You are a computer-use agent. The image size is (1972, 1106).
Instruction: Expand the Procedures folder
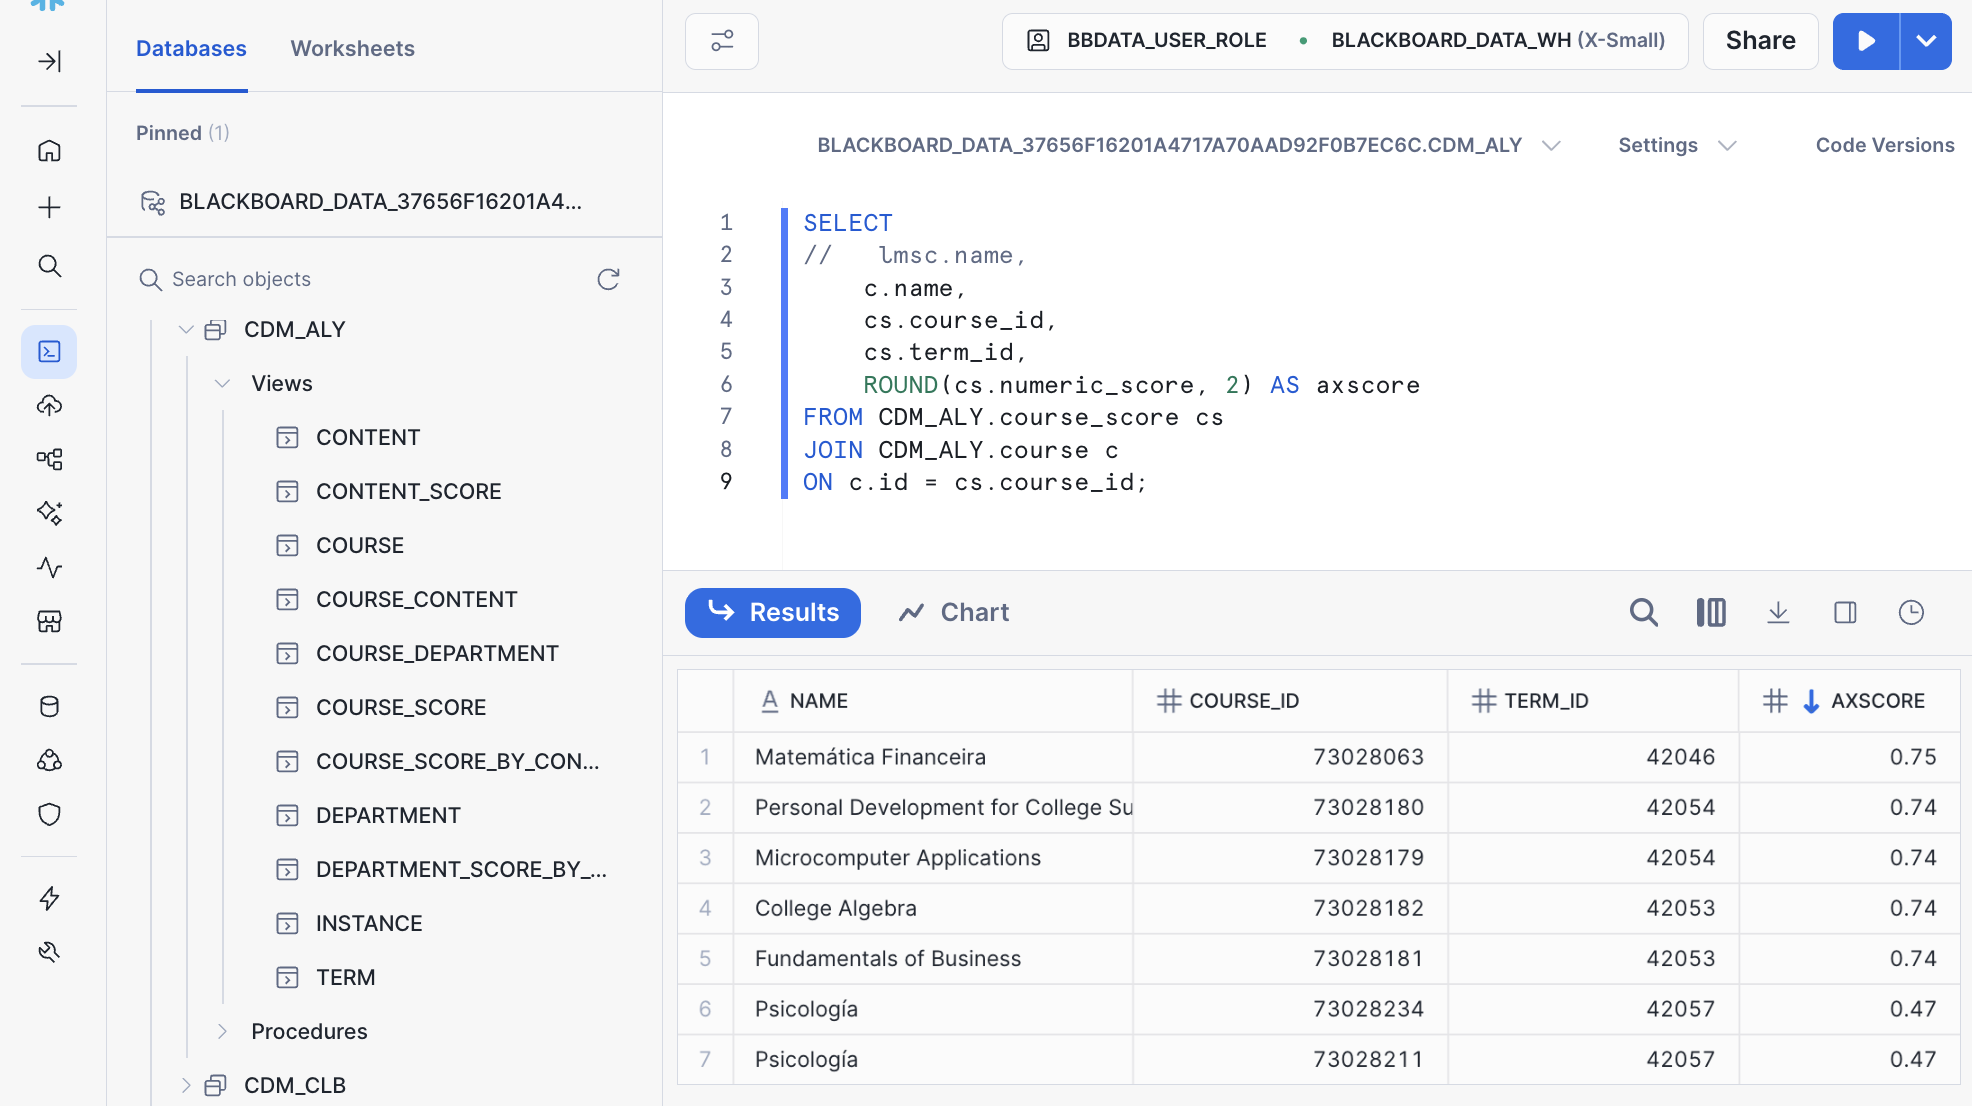(x=222, y=1031)
